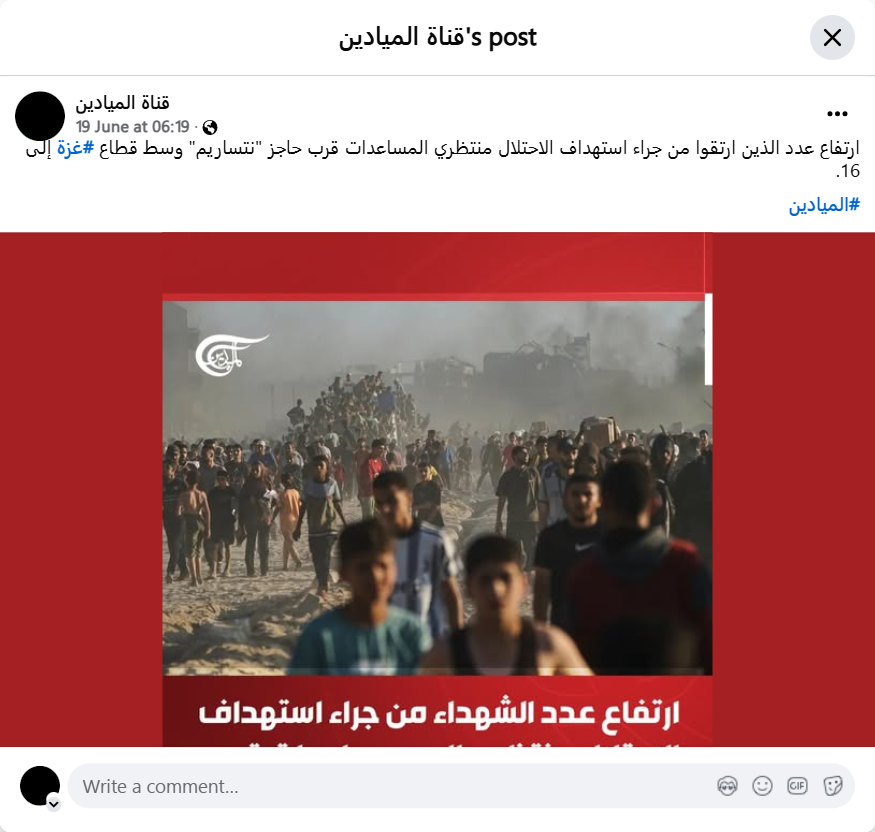
Task: Click the dialog title قناة الميادين's post
Action: pos(438,38)
